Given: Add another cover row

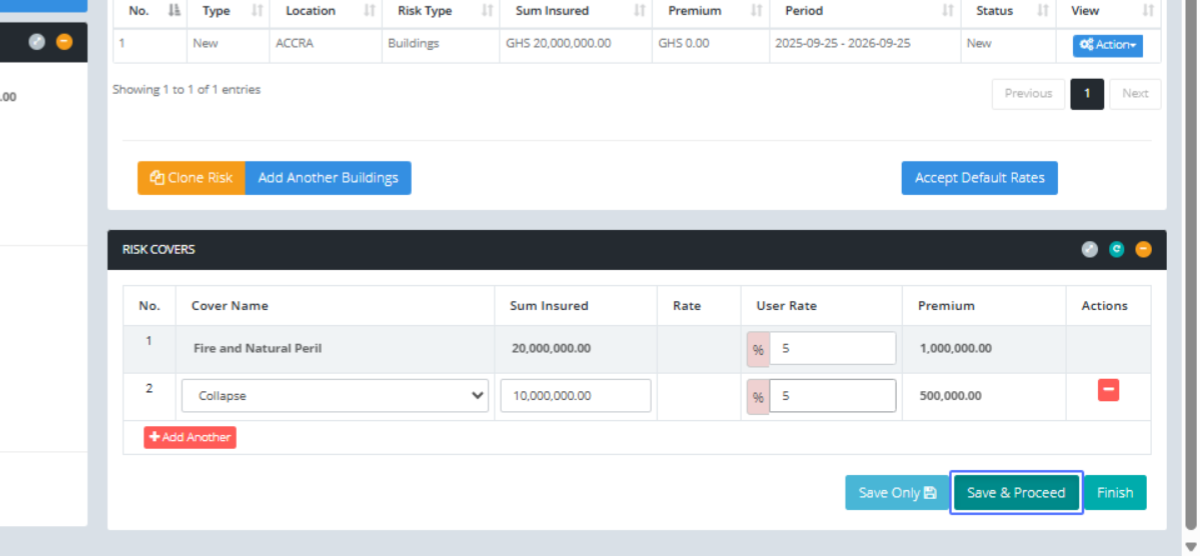Looking at the screenshot, I should [x=190, y=437].
